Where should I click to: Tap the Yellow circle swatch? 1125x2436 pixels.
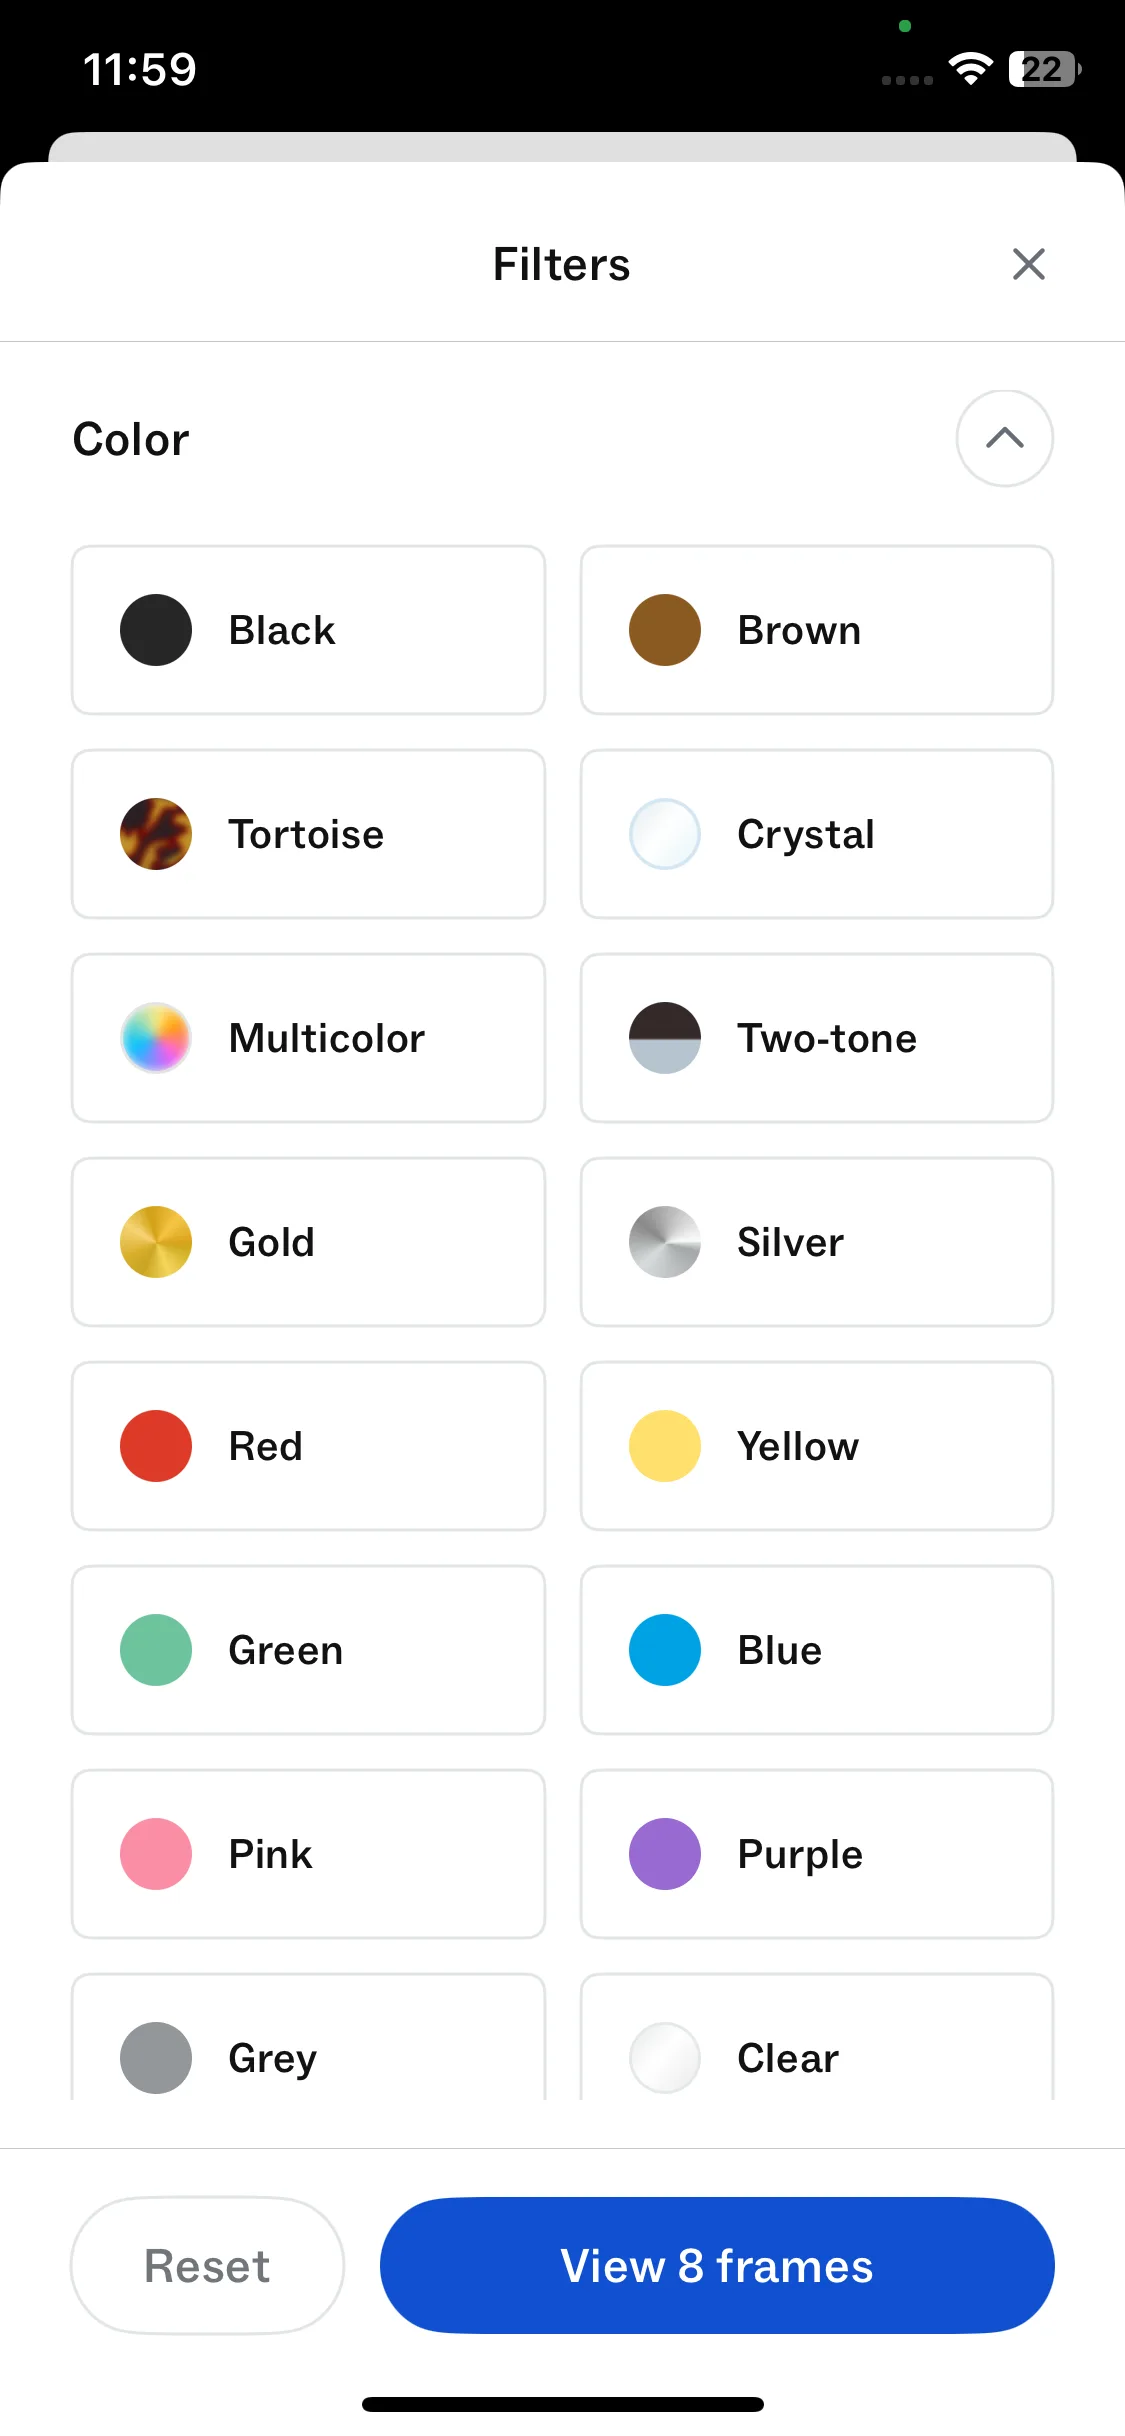665,1446
